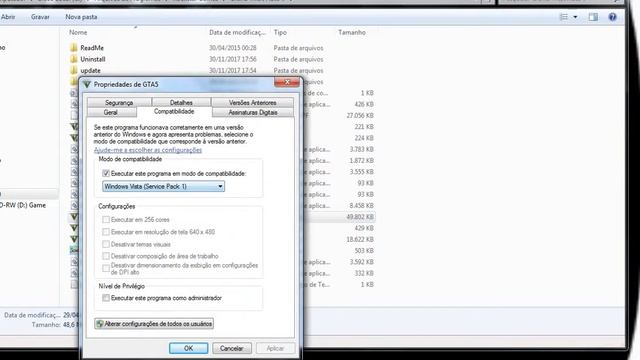The height and width of the screenshot is (360, 640).
Task: Open the Assinaturas Digitais tab
Action: click(253, 112)
